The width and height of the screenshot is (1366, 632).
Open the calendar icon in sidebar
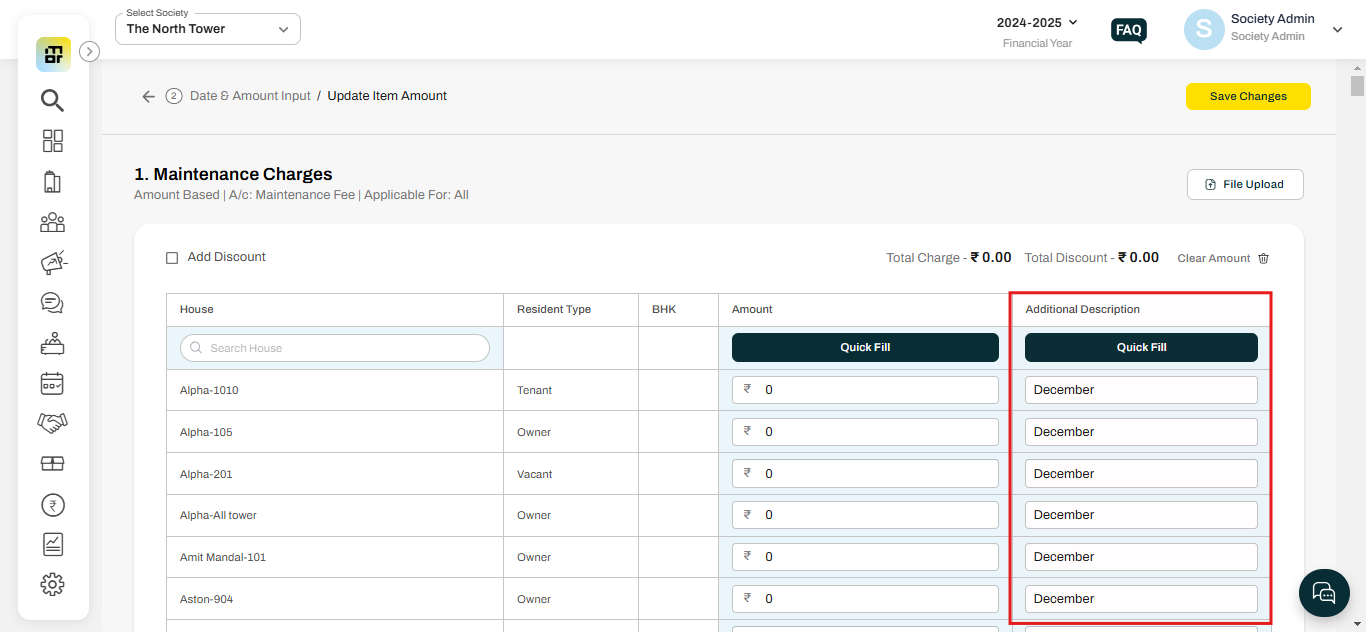(52, 383)
